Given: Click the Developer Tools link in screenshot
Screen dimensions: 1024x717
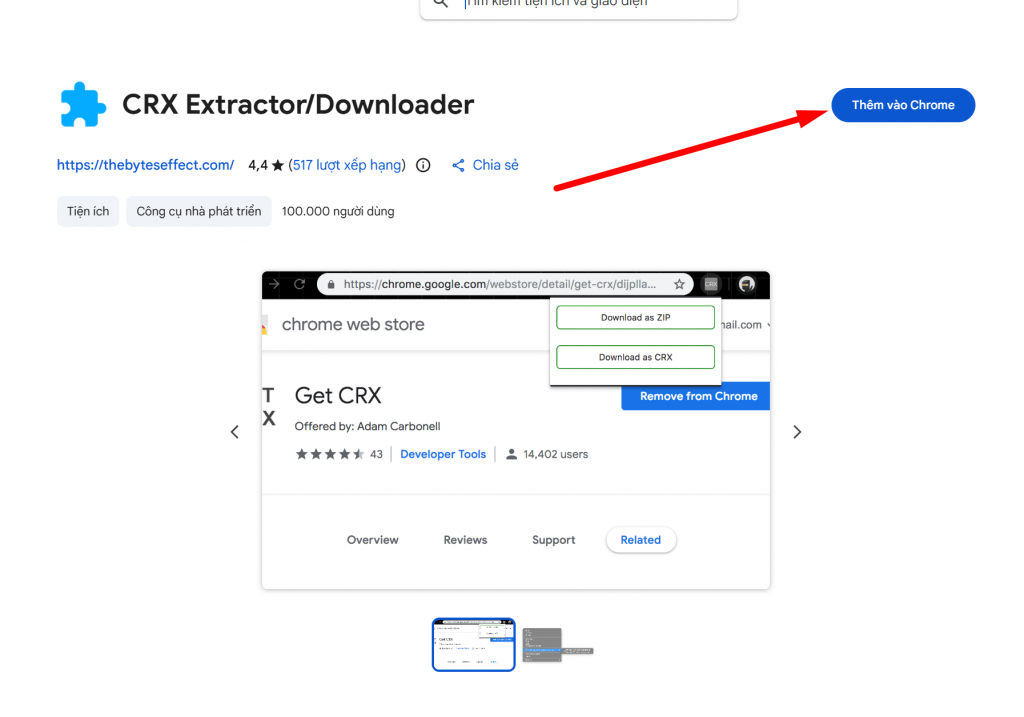Looking at the screenshot, I should point(443,454).
